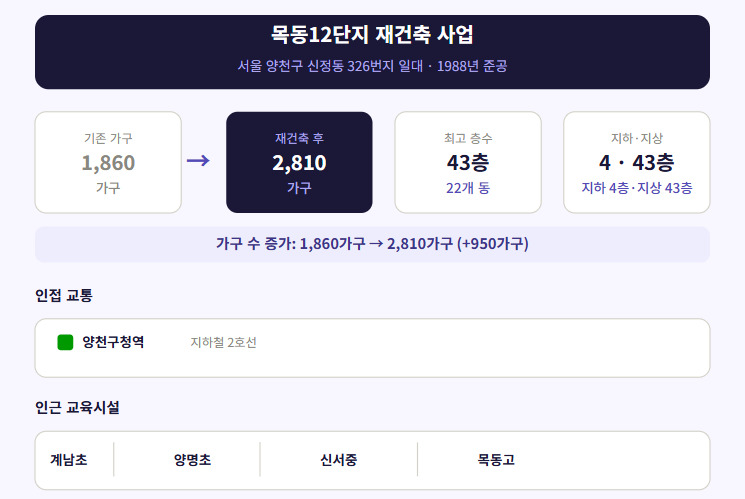
Task: Open the 최고 층수 43층 card
Action: tap(468, 162)
